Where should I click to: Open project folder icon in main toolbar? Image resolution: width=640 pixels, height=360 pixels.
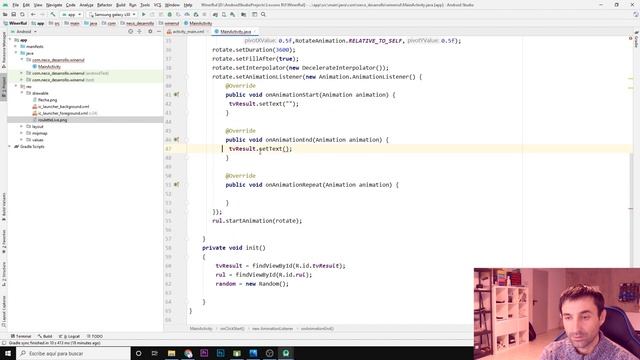coord(5,14)
